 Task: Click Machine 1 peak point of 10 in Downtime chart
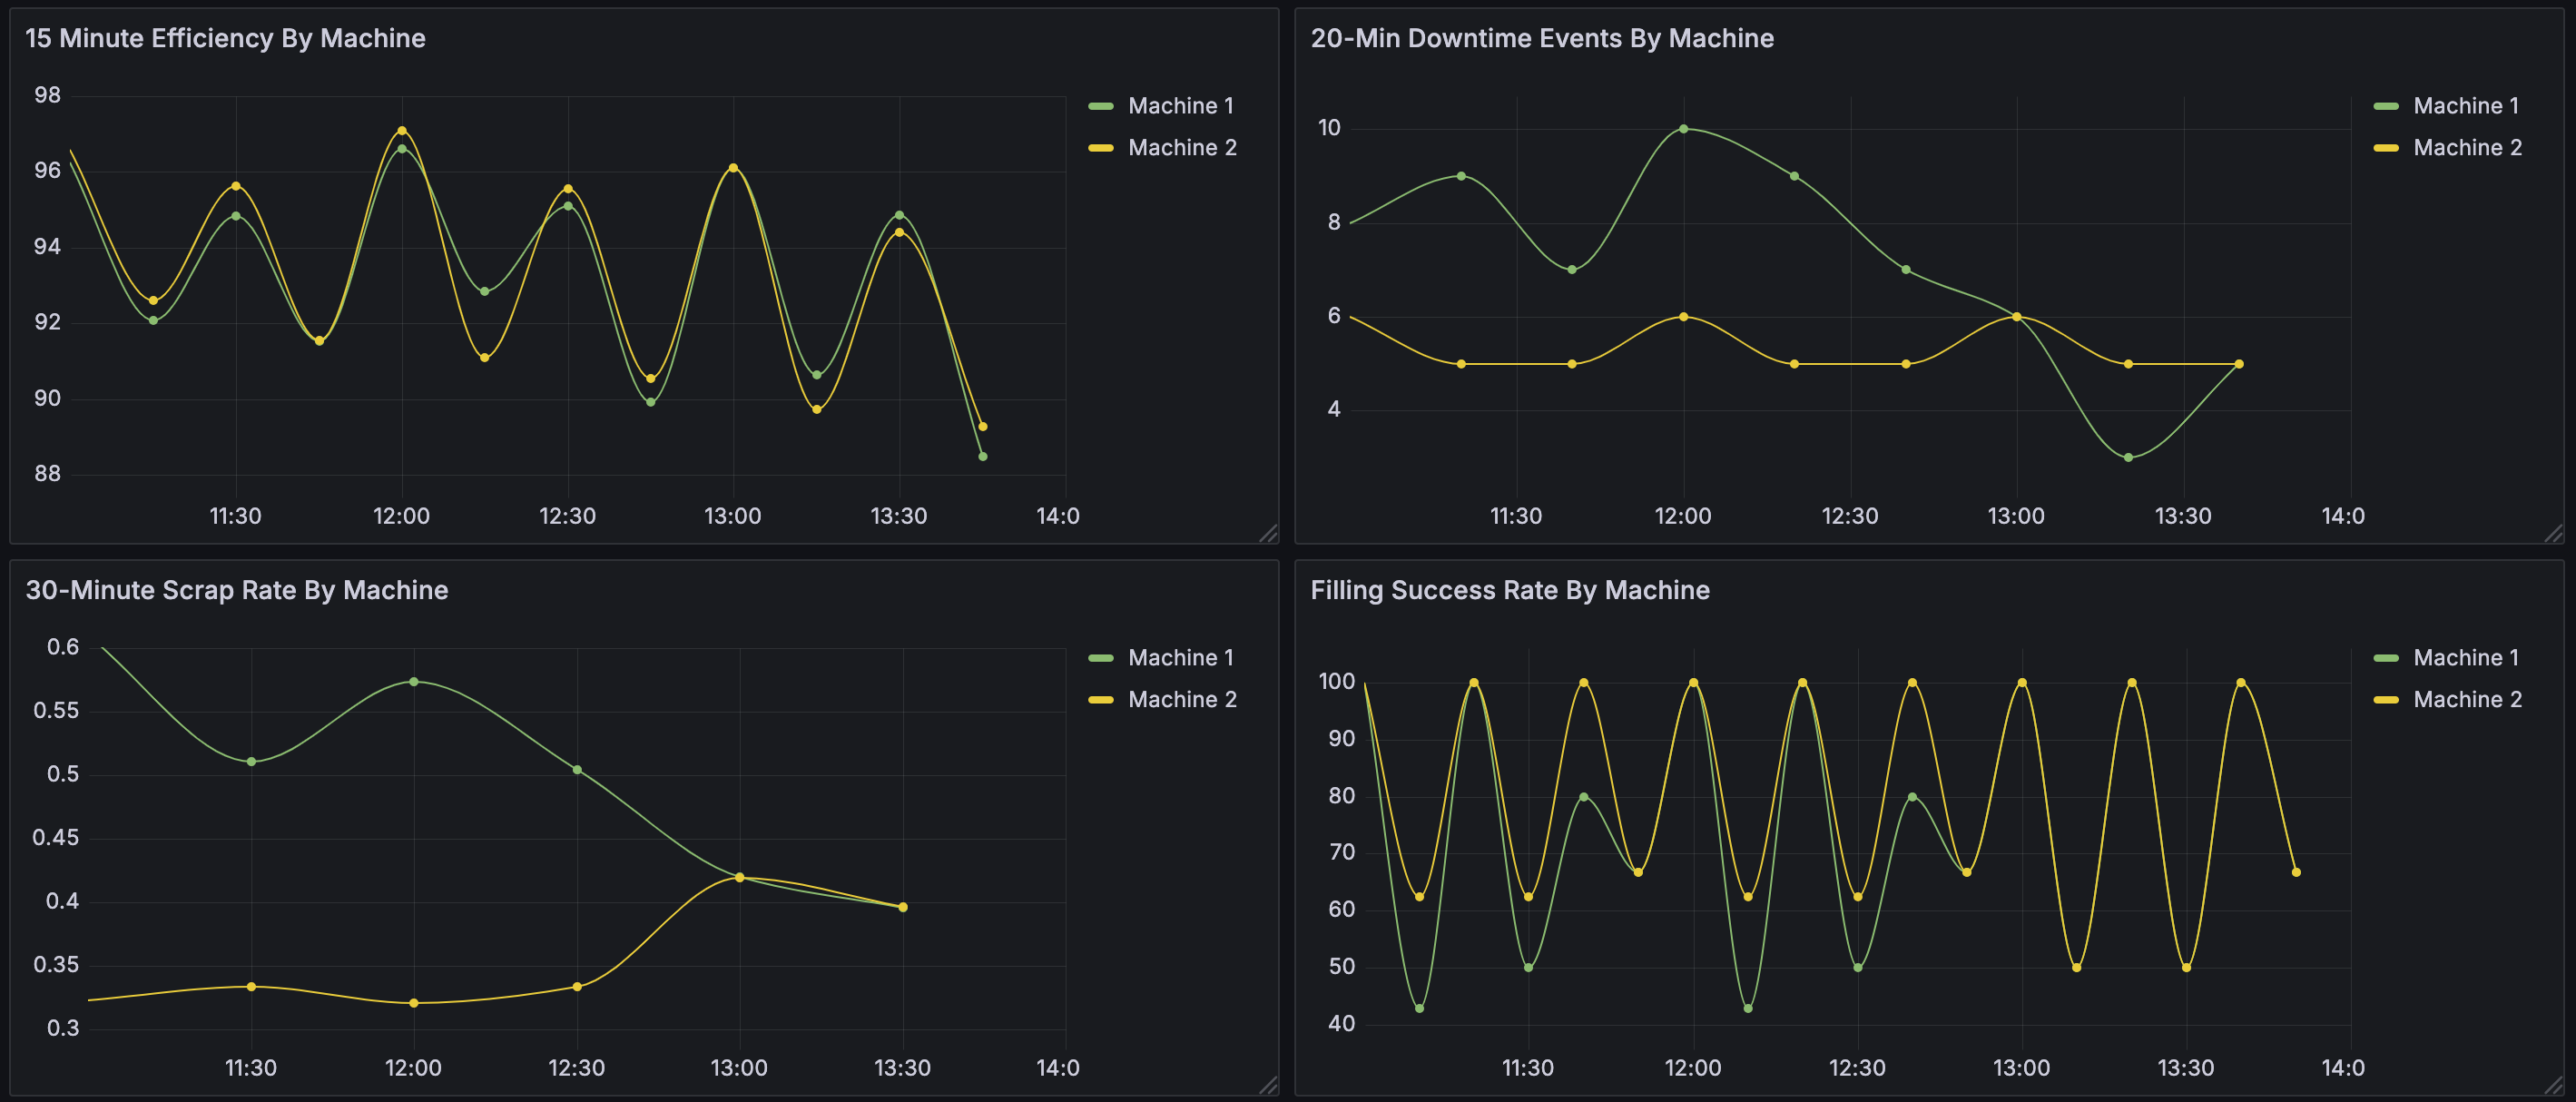(1684, 129)
